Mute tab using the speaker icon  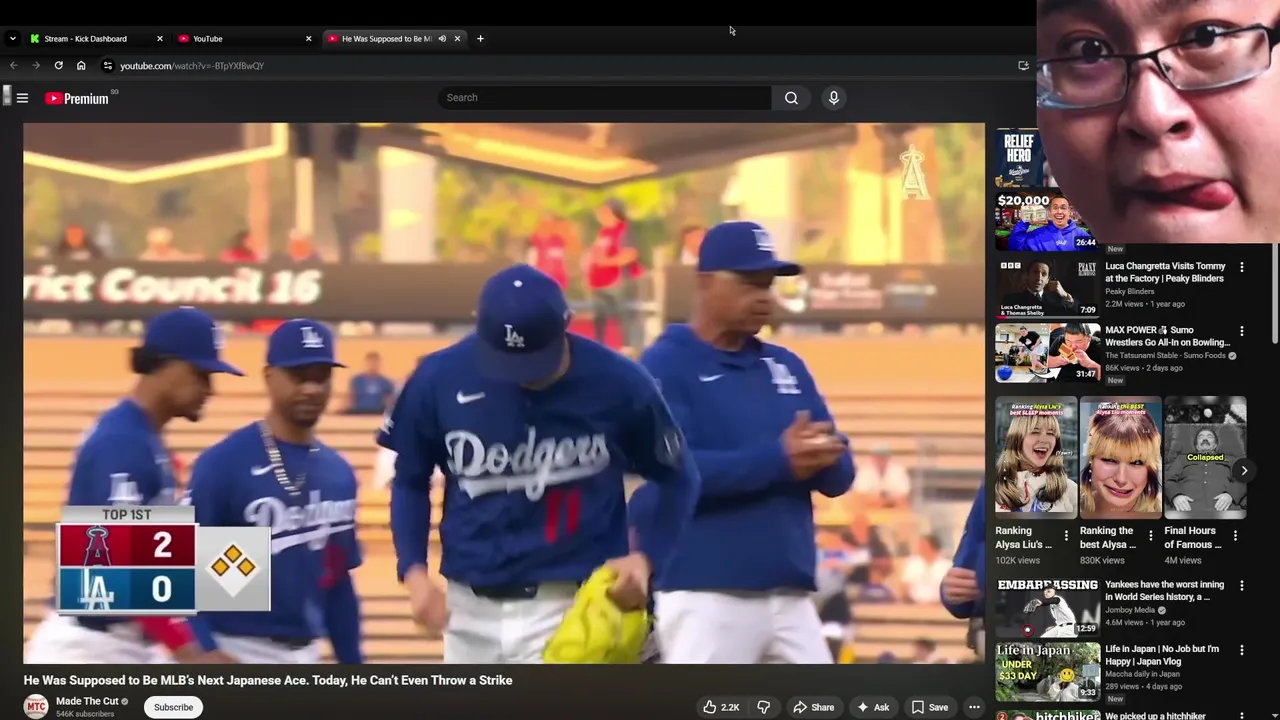[x=442, y=39]
